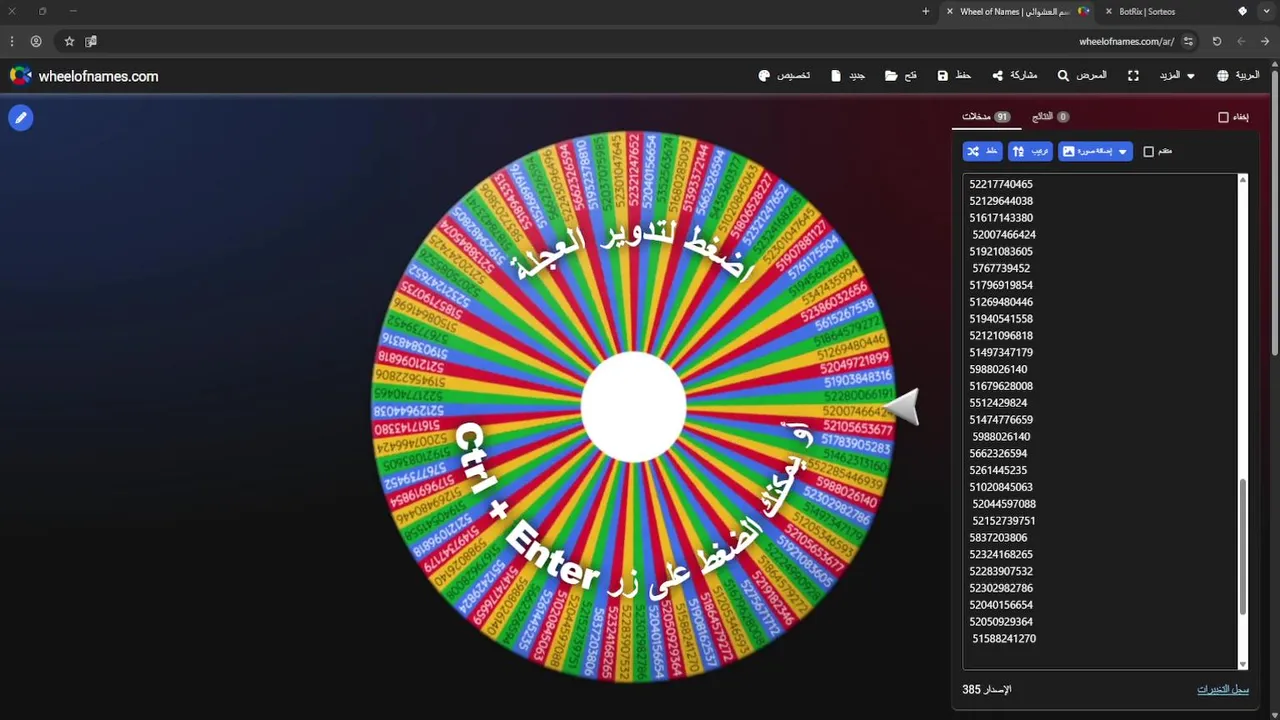Click entry 51940541558 in the list
This screenshot has height=720, width=1280.
pos(1001,319)
